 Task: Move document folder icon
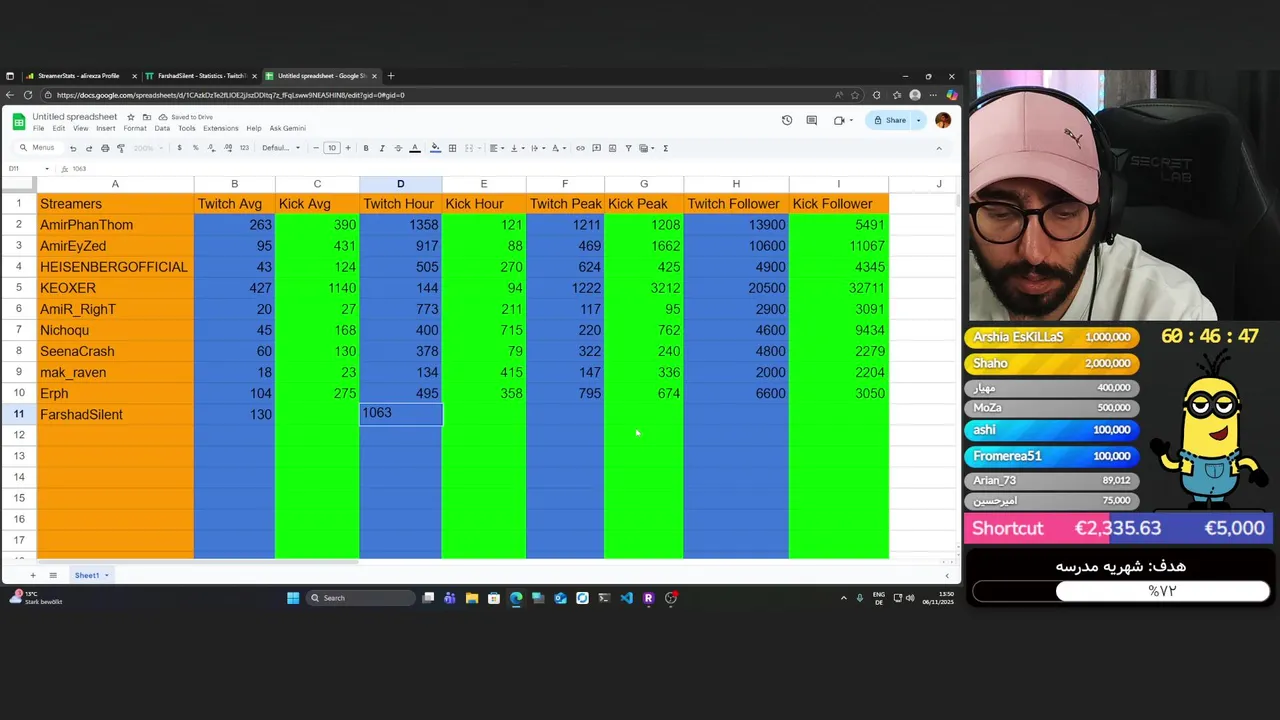pyautogui.click(x=146, y=117)
